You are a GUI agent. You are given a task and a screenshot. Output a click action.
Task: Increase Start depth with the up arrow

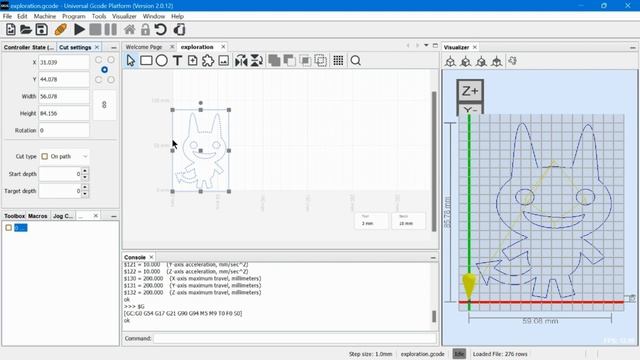coord(84,171)
